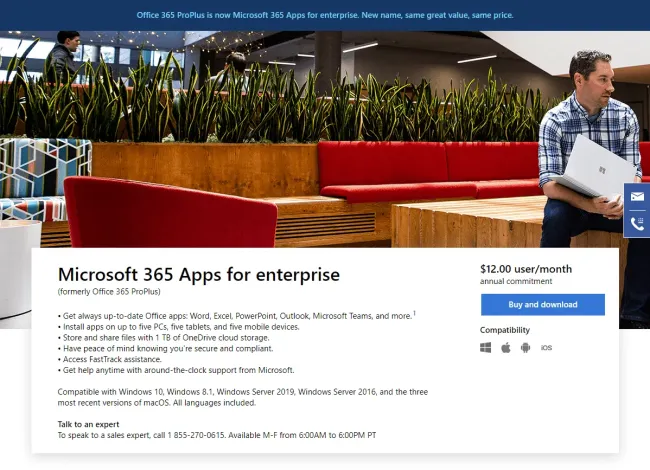Click the 'Have peace of mind' bullet
This screenshot has width=650, height=470.
[165, 349]
